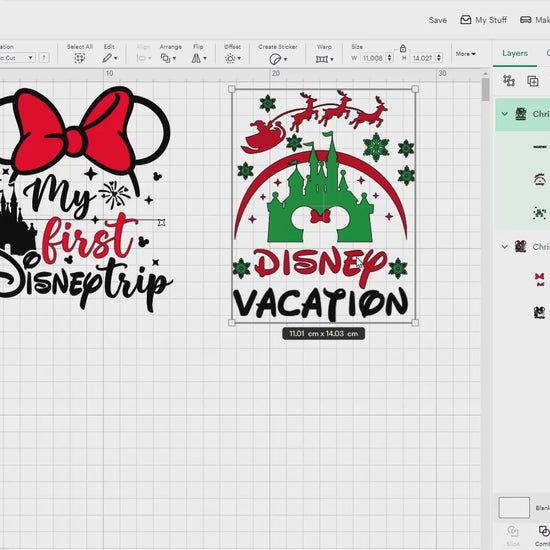
Task: Click the Duplicate icon in Layers panel
Action: point(533,81)
